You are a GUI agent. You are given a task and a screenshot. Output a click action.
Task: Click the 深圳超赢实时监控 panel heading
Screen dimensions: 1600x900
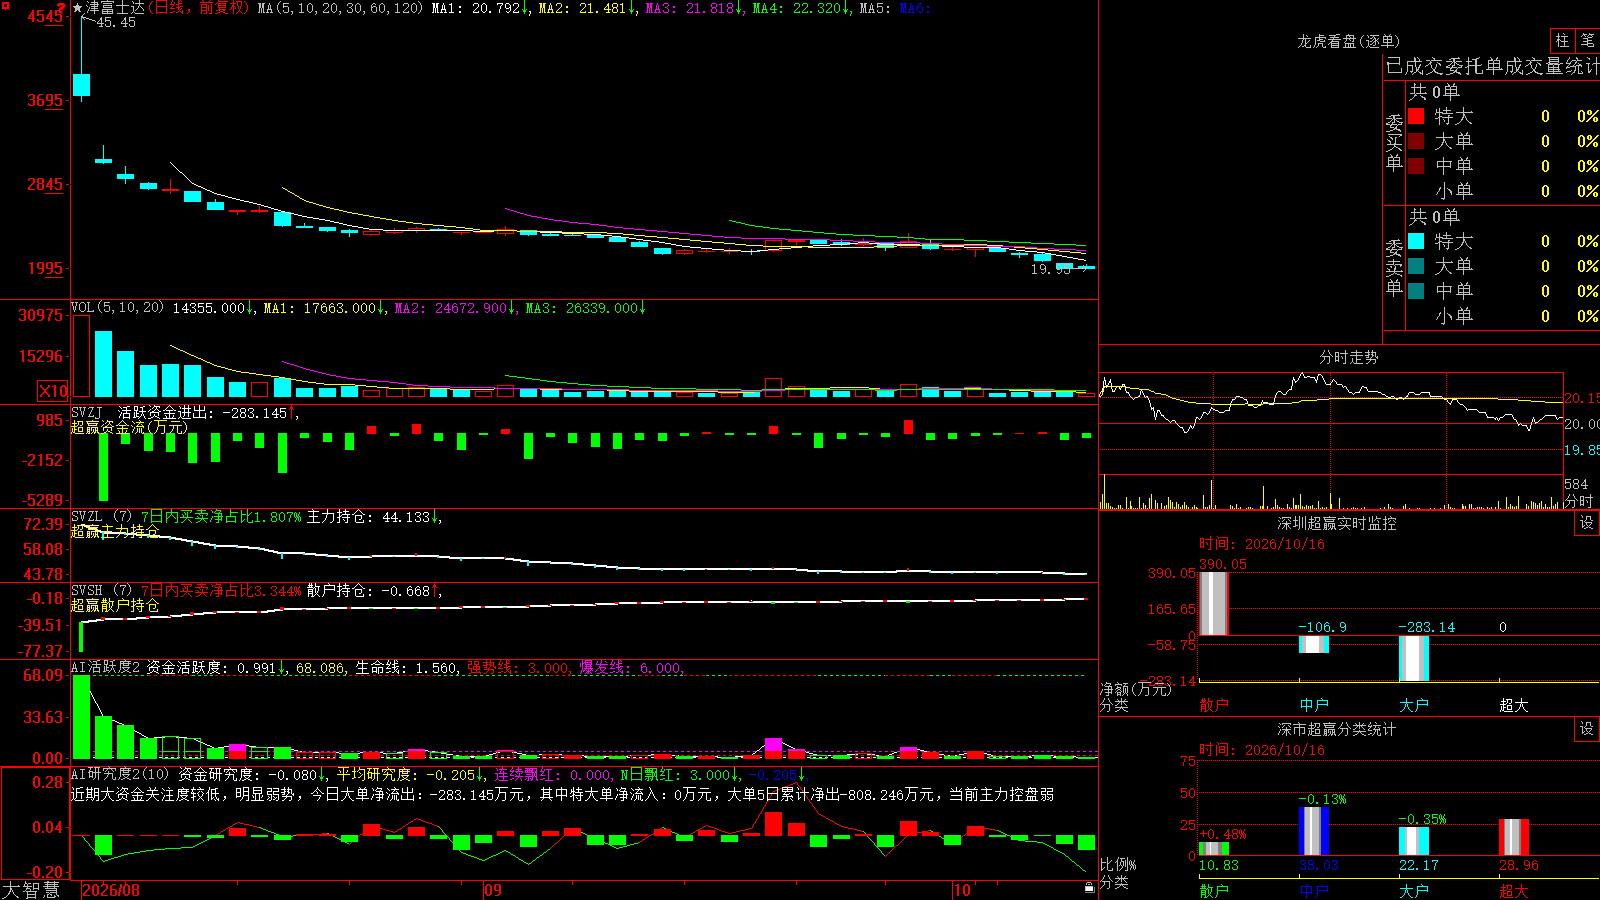1337,523
